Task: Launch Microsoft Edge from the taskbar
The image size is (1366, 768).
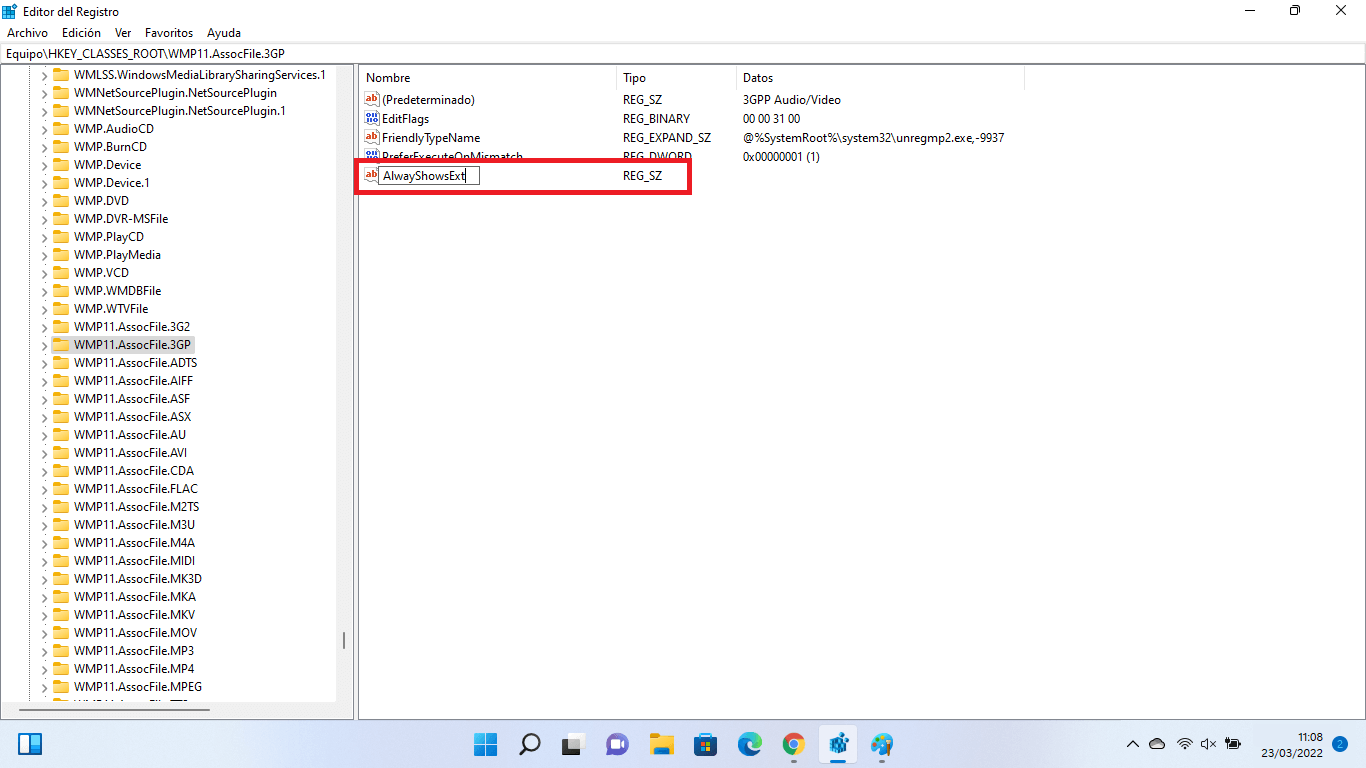Action: click(750, 744)
